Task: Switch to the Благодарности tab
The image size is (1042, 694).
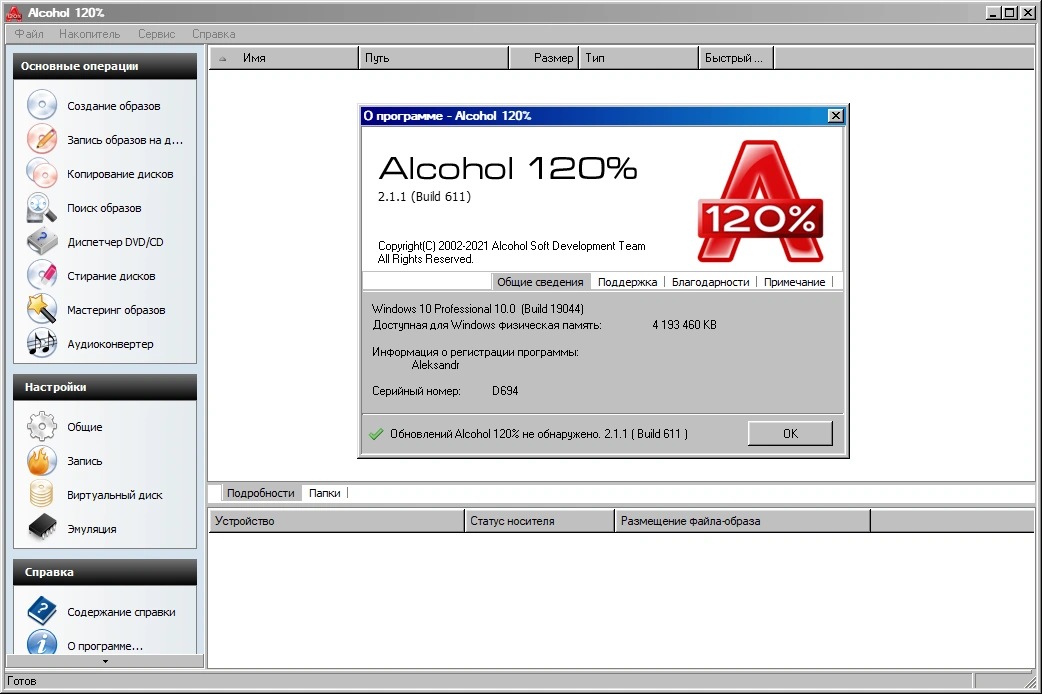Action: click(x=710, y=282)
